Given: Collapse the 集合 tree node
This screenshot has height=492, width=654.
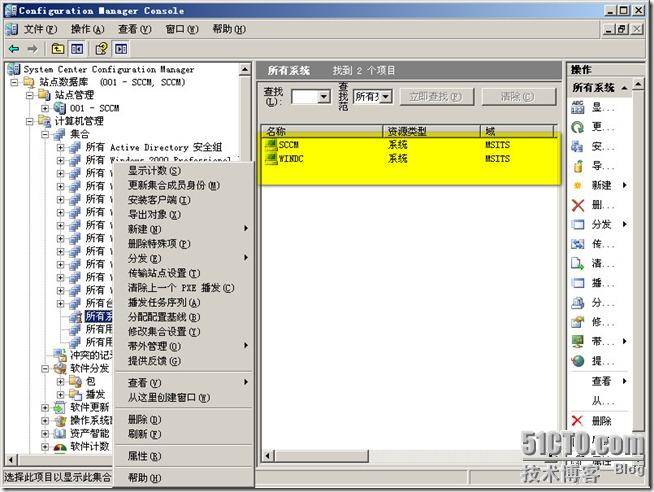Looking at the screenshot, I should tap(45, 134).
